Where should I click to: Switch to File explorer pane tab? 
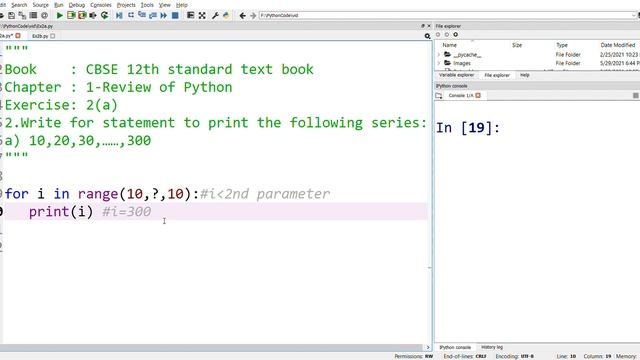tap(497, 76)
